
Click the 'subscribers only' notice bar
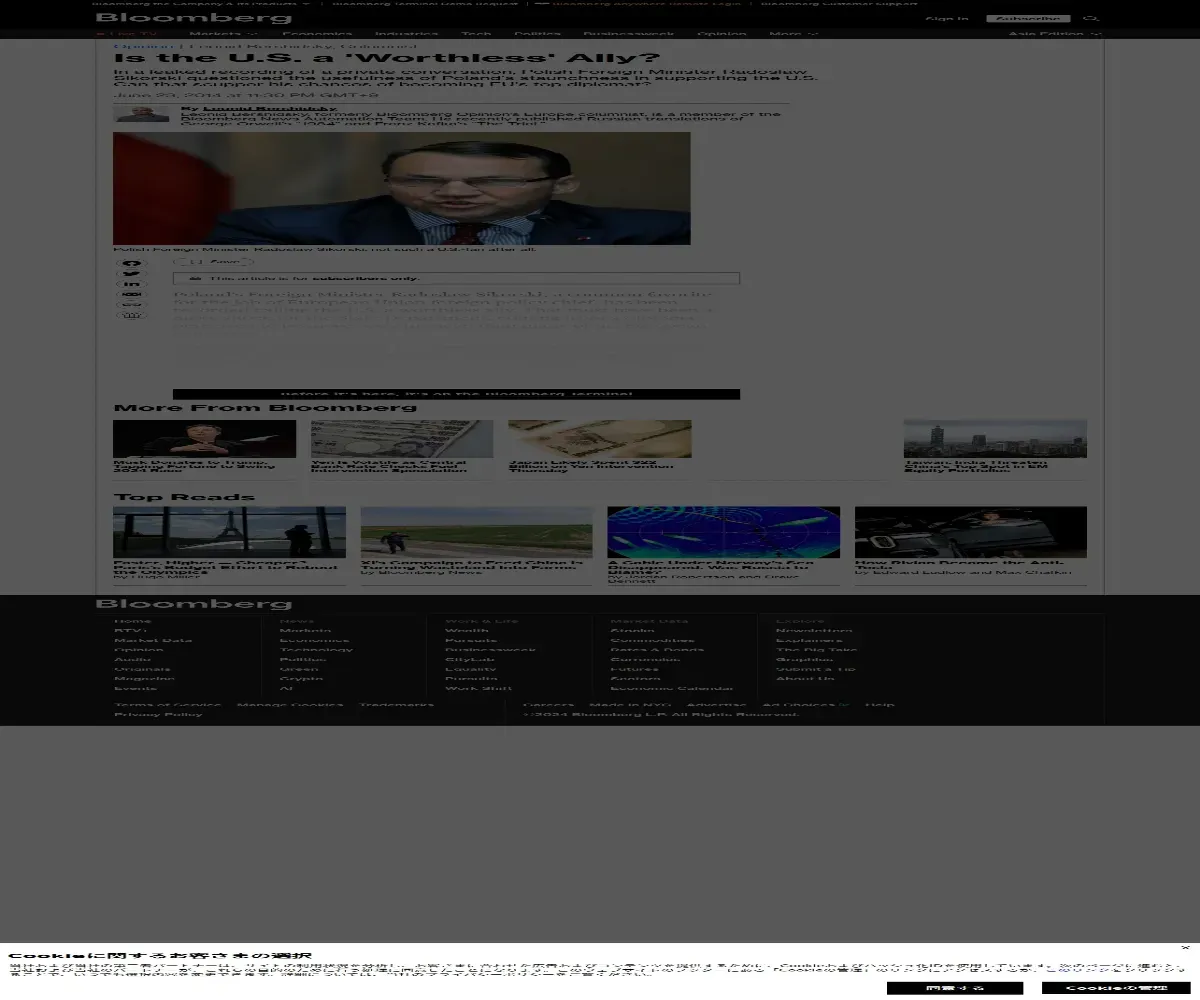pyautogui.click(x=457, y=278)
